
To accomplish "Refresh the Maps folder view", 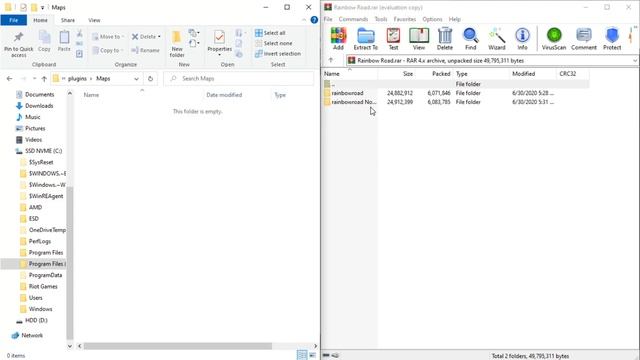I will coord(150,78).
